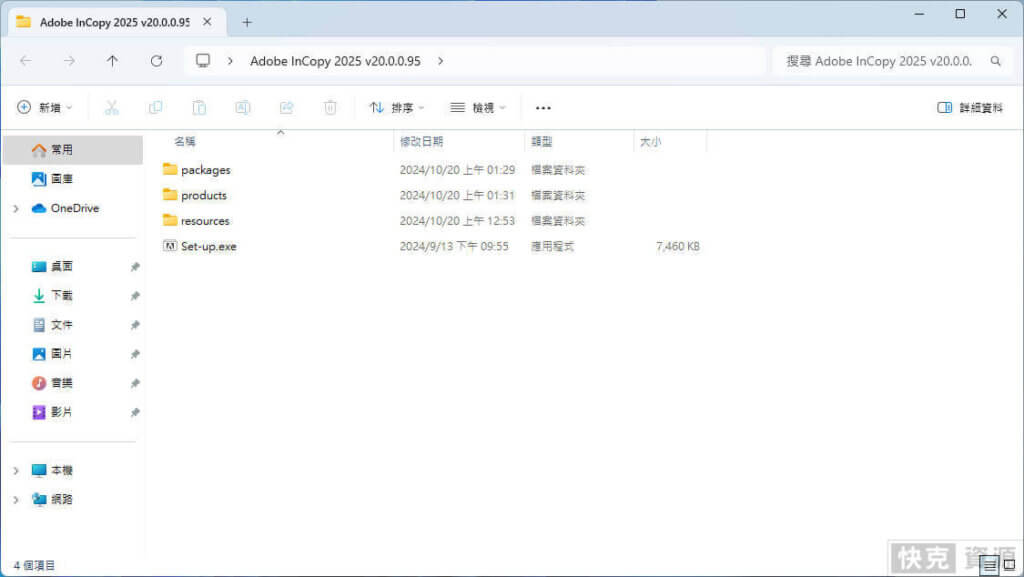Click the pin icon beside Downloads
The width and height of the screenshot is (1024, 577).
[135, 296]
